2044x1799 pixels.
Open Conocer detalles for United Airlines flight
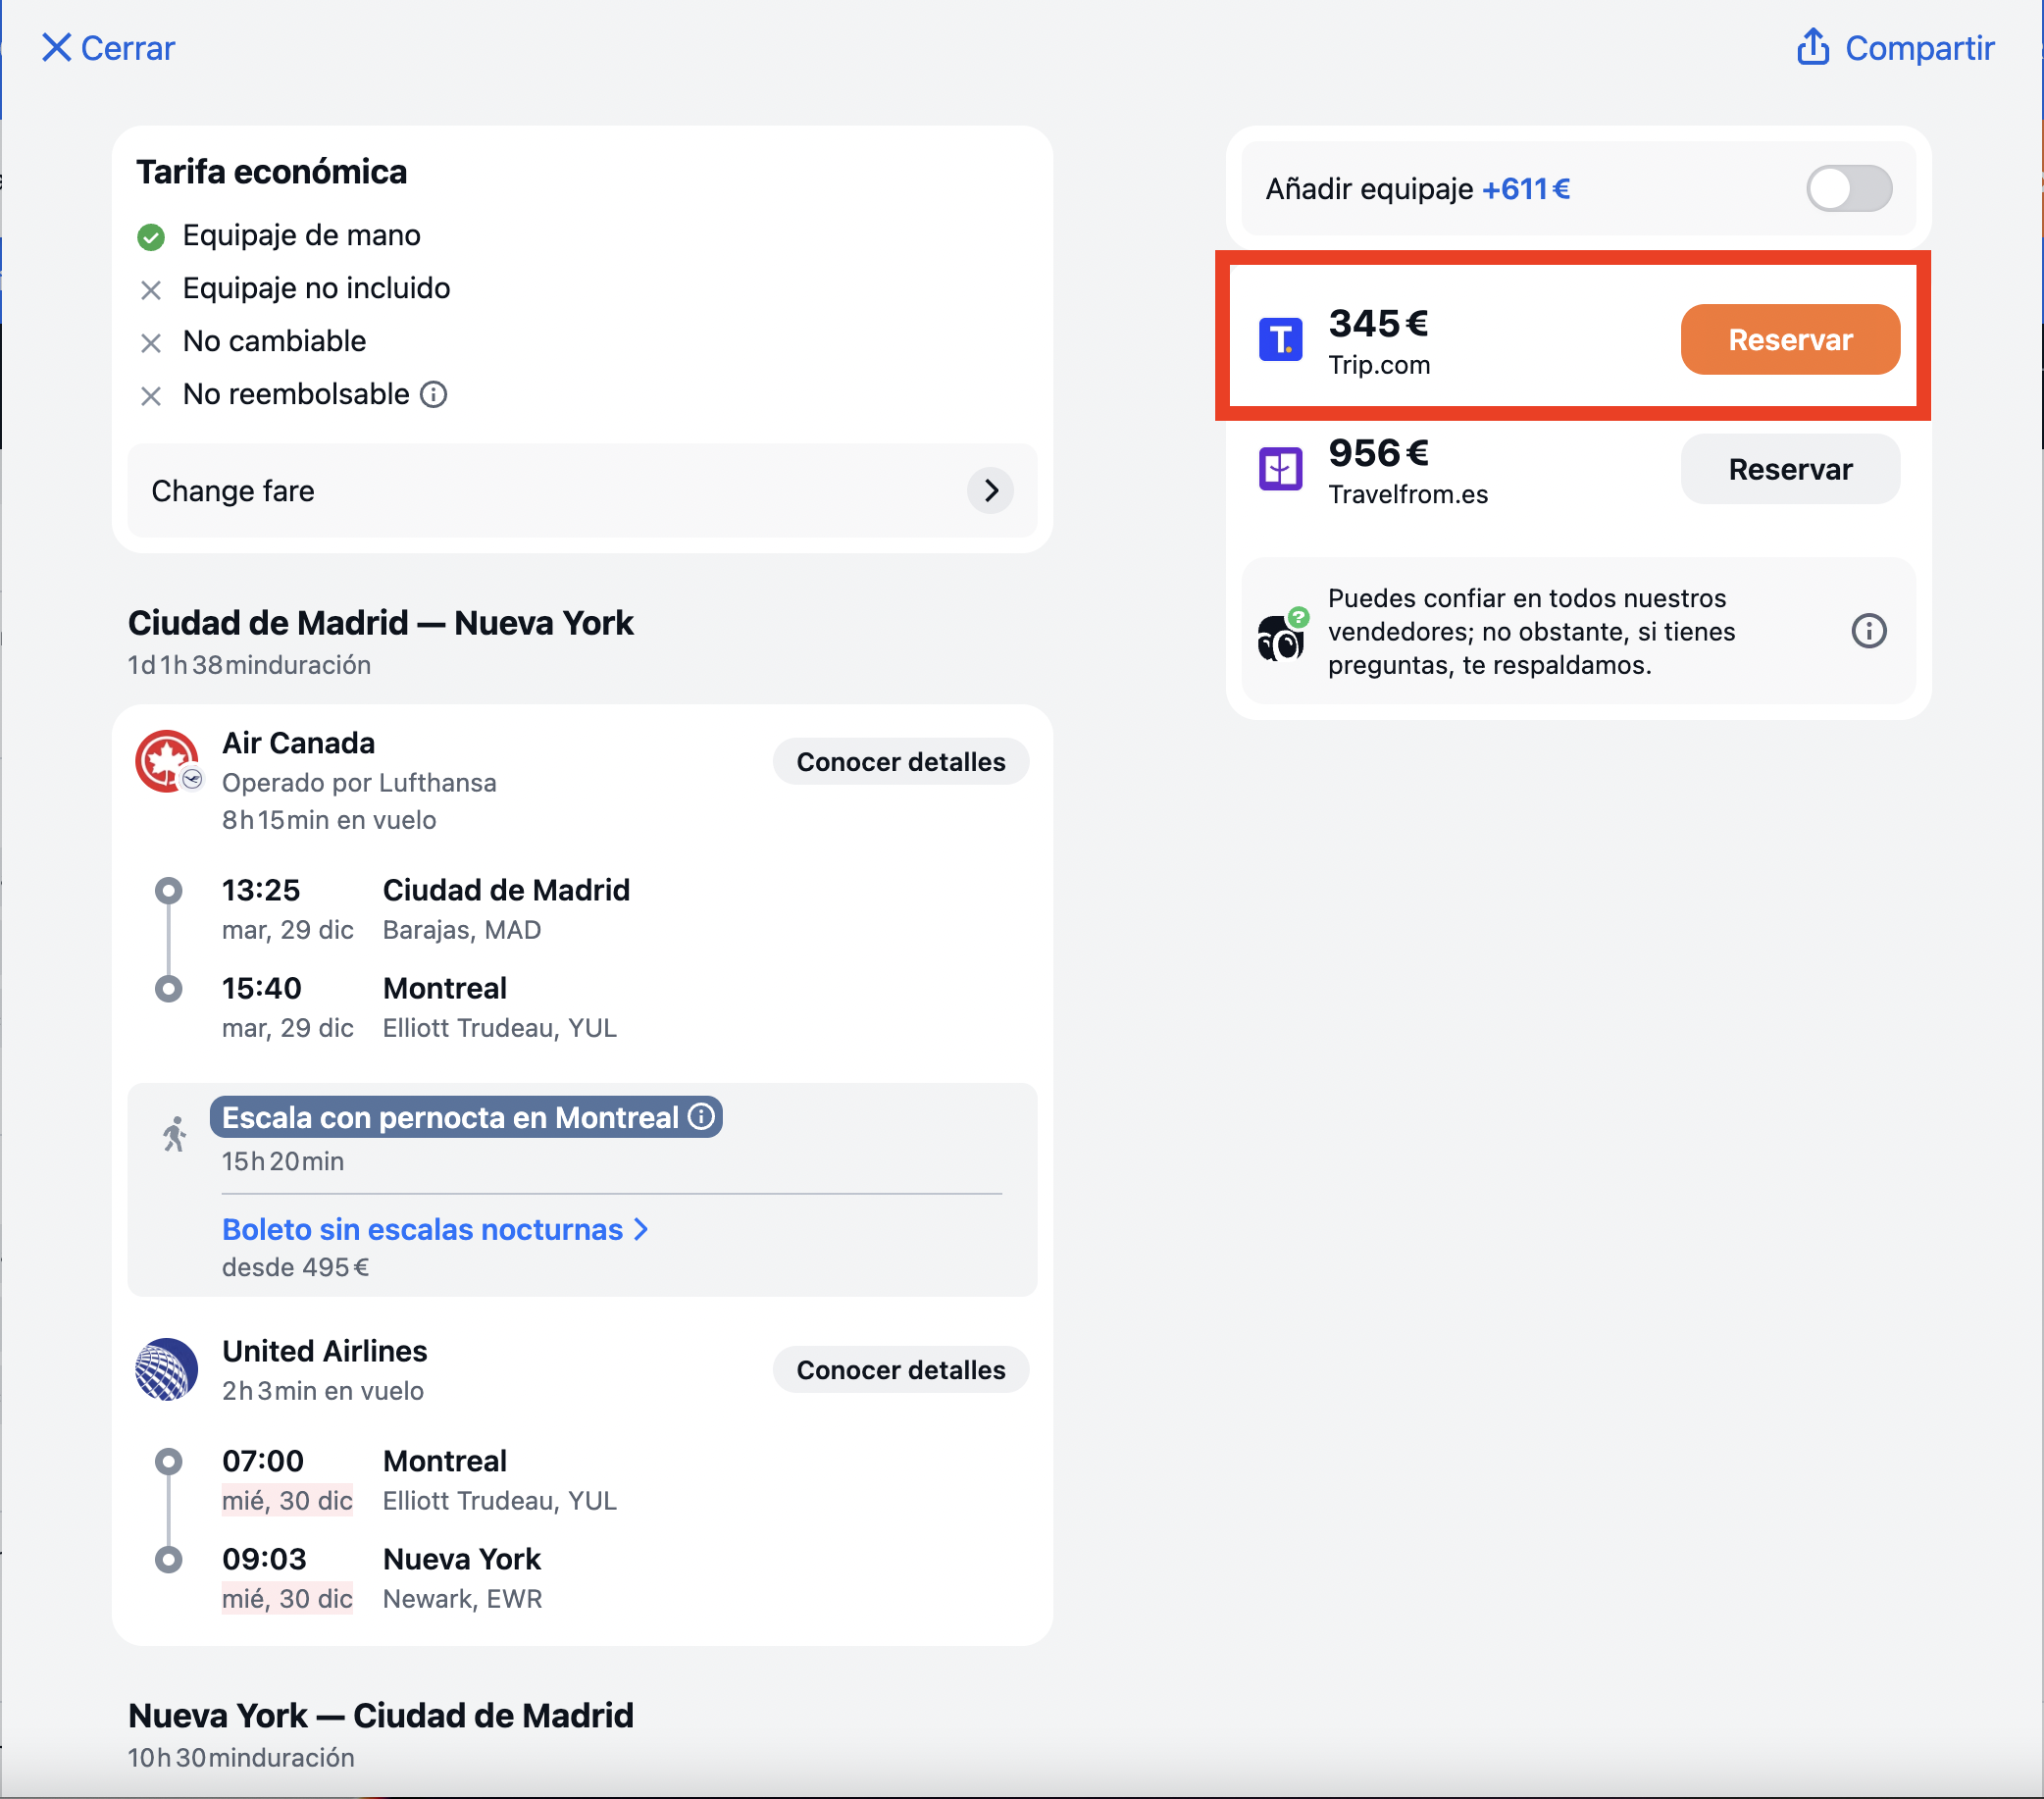click(900, 1370)
